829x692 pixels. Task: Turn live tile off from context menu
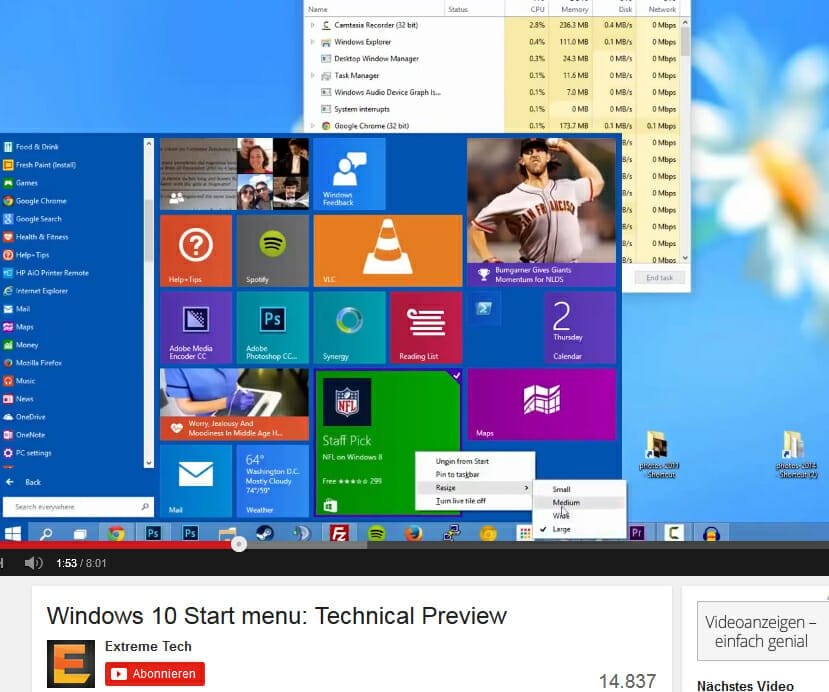pos(461,501)
